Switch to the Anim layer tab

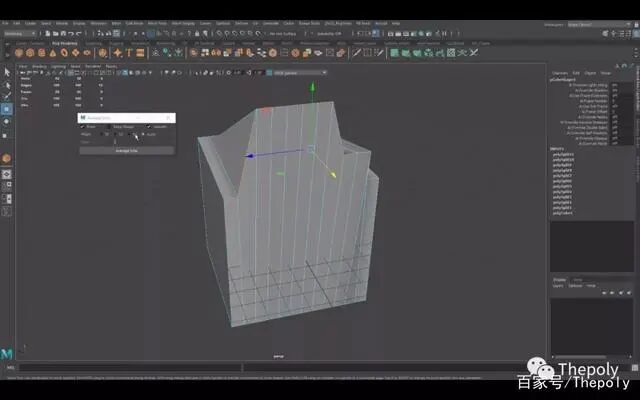tap(577, 280)
